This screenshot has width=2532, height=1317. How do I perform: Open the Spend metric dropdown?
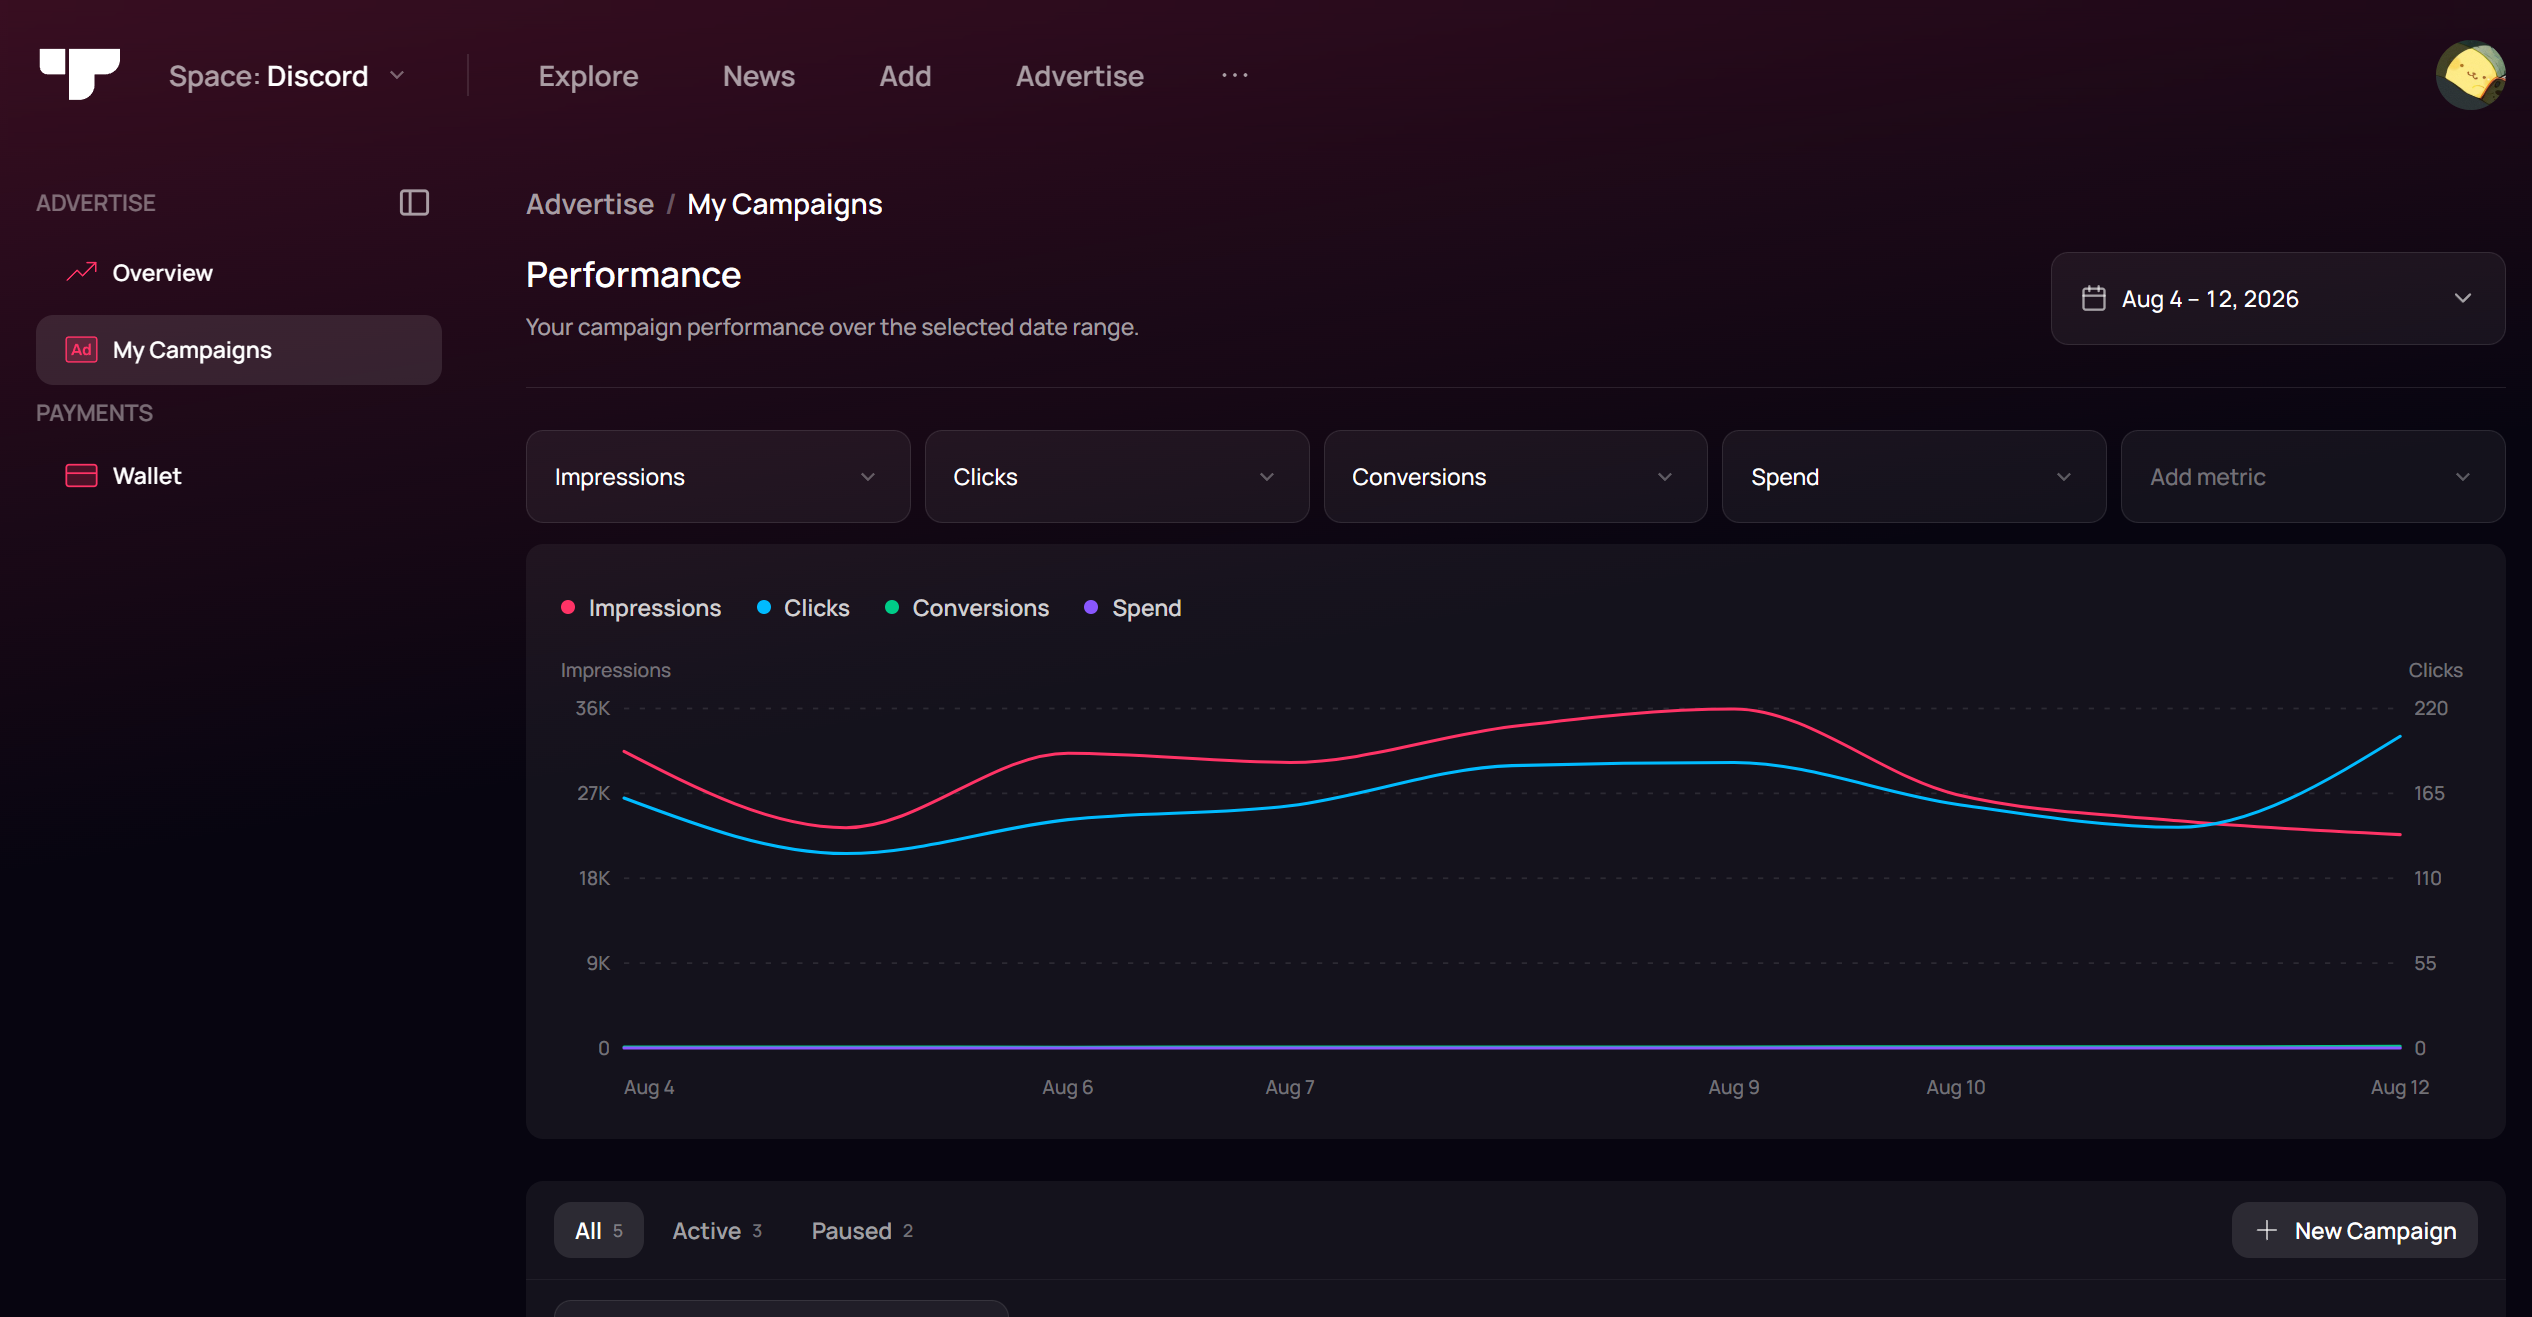(1913, 476)
